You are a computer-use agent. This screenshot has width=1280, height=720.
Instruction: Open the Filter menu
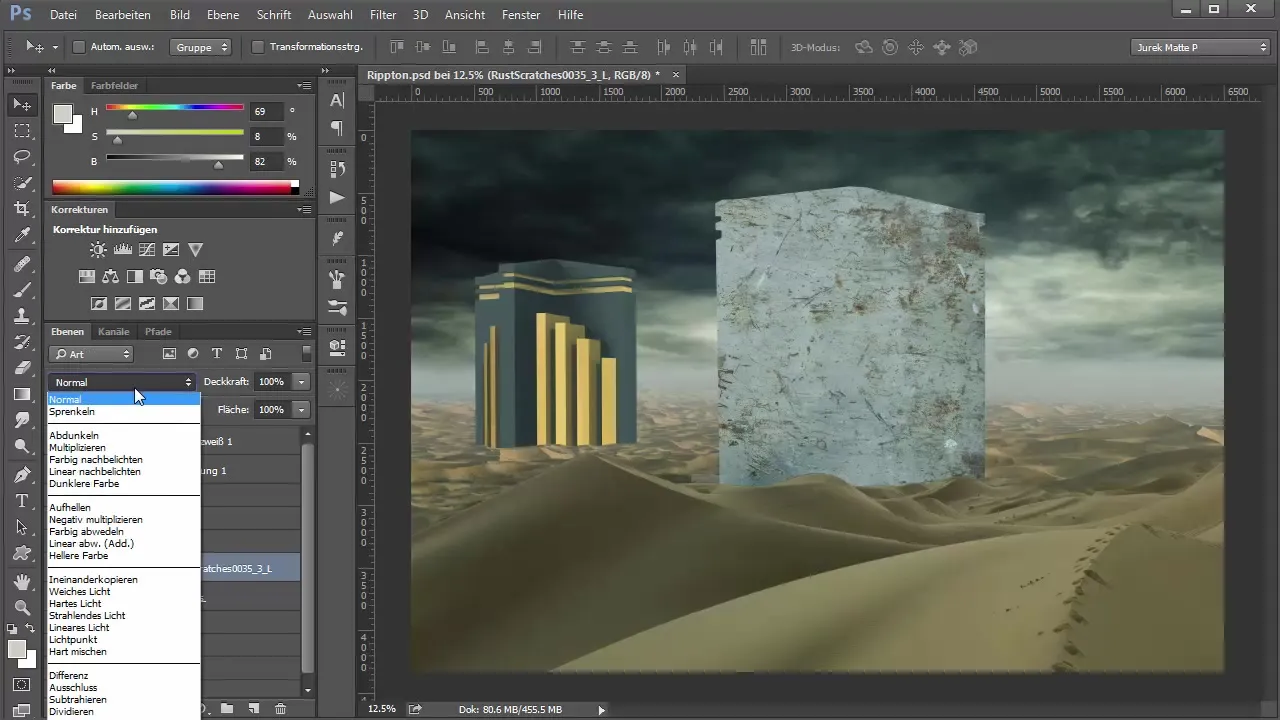click(x=382, y=15)
